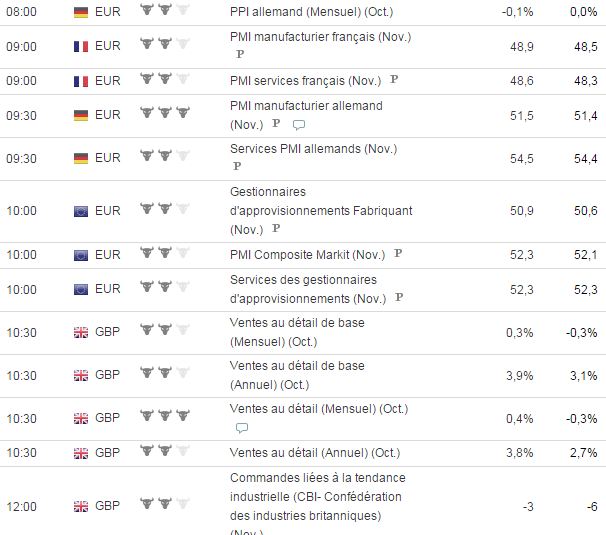Click preliminary 'P' icon beside PMI services français
606x535 pixels.
(394, 80)
